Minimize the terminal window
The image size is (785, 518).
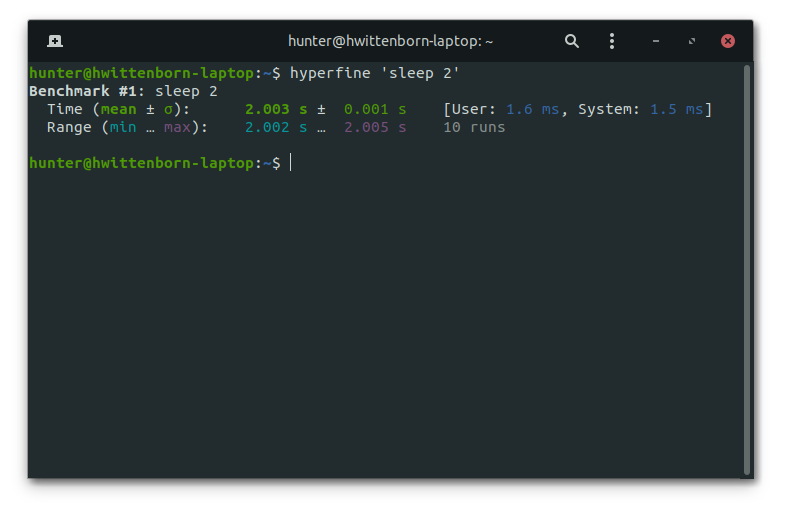click(656, 41)
